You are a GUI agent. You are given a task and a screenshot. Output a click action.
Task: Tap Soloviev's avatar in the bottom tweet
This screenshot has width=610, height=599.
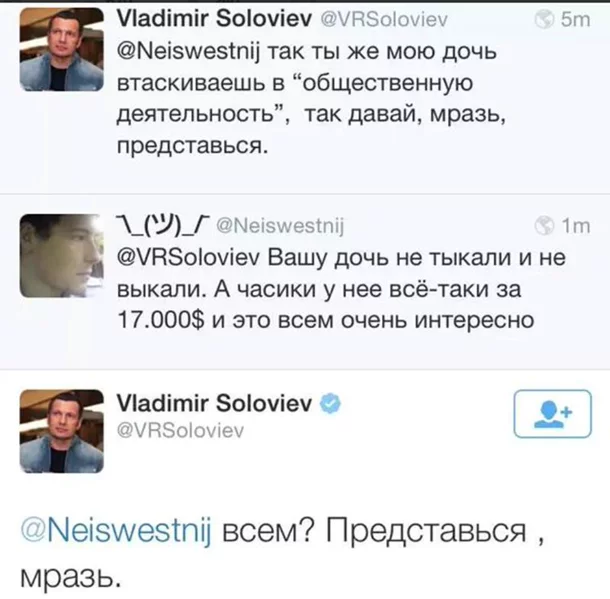(x=58, y=431)
